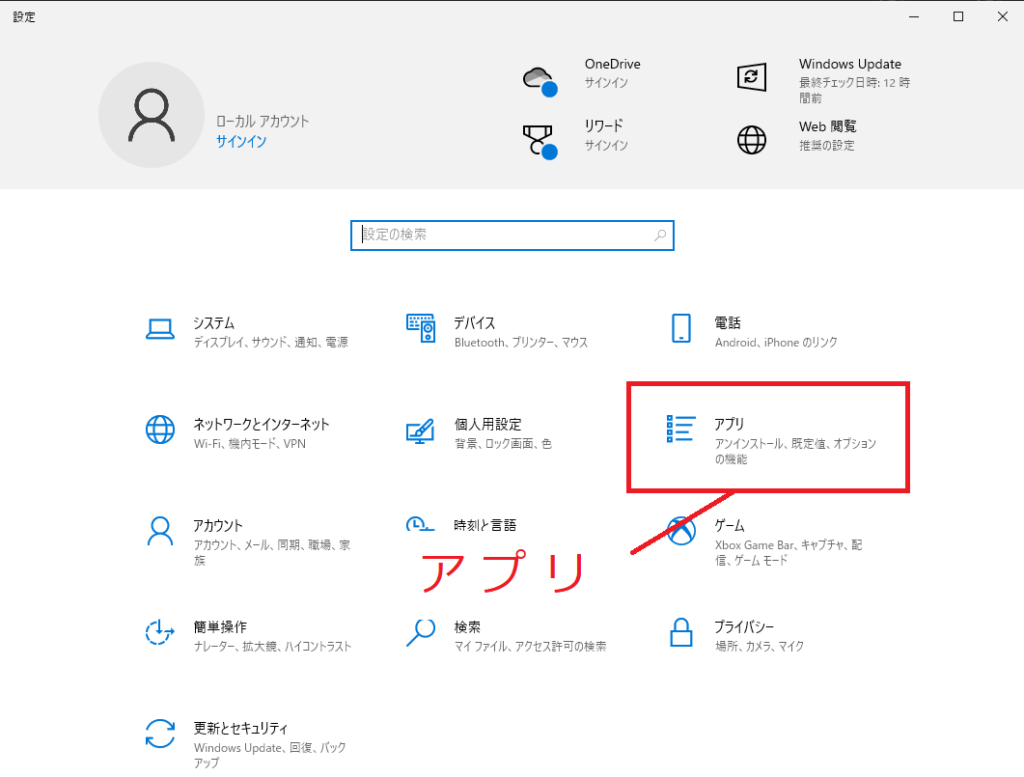Open the 検索 magnifying glass icon

[x=421, y=632]
